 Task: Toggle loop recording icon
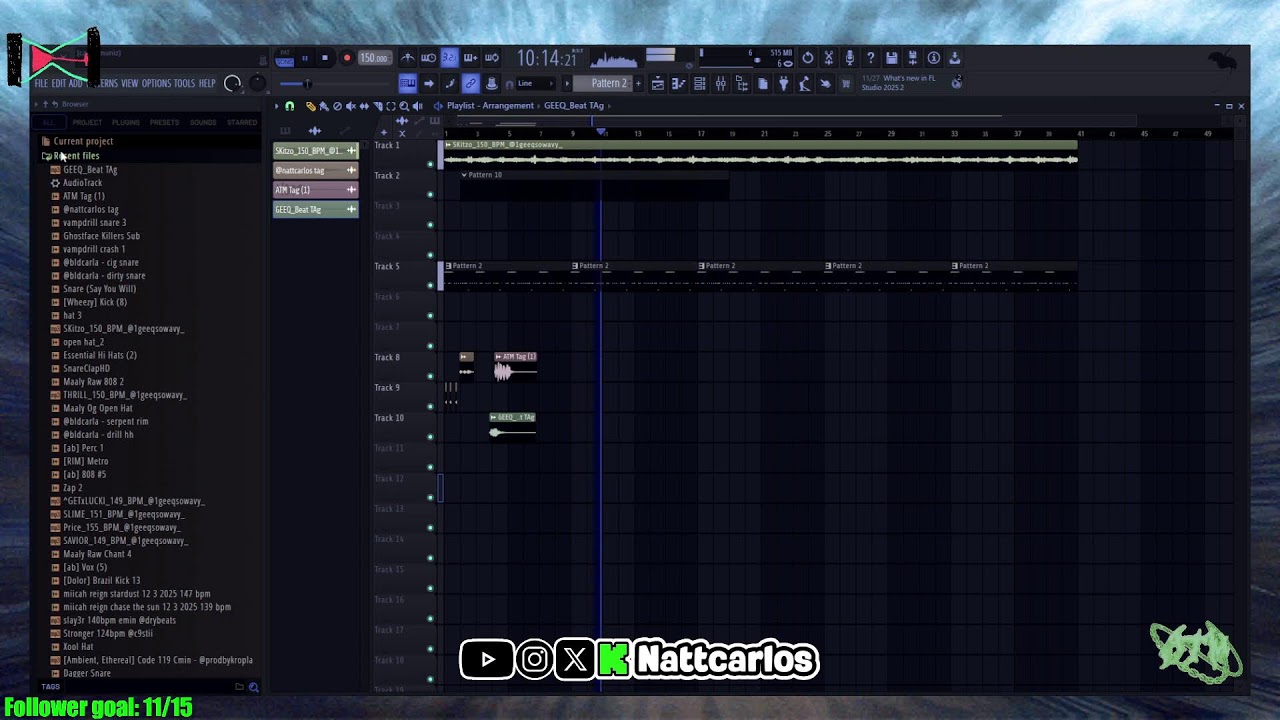click(x=491, y=58)
